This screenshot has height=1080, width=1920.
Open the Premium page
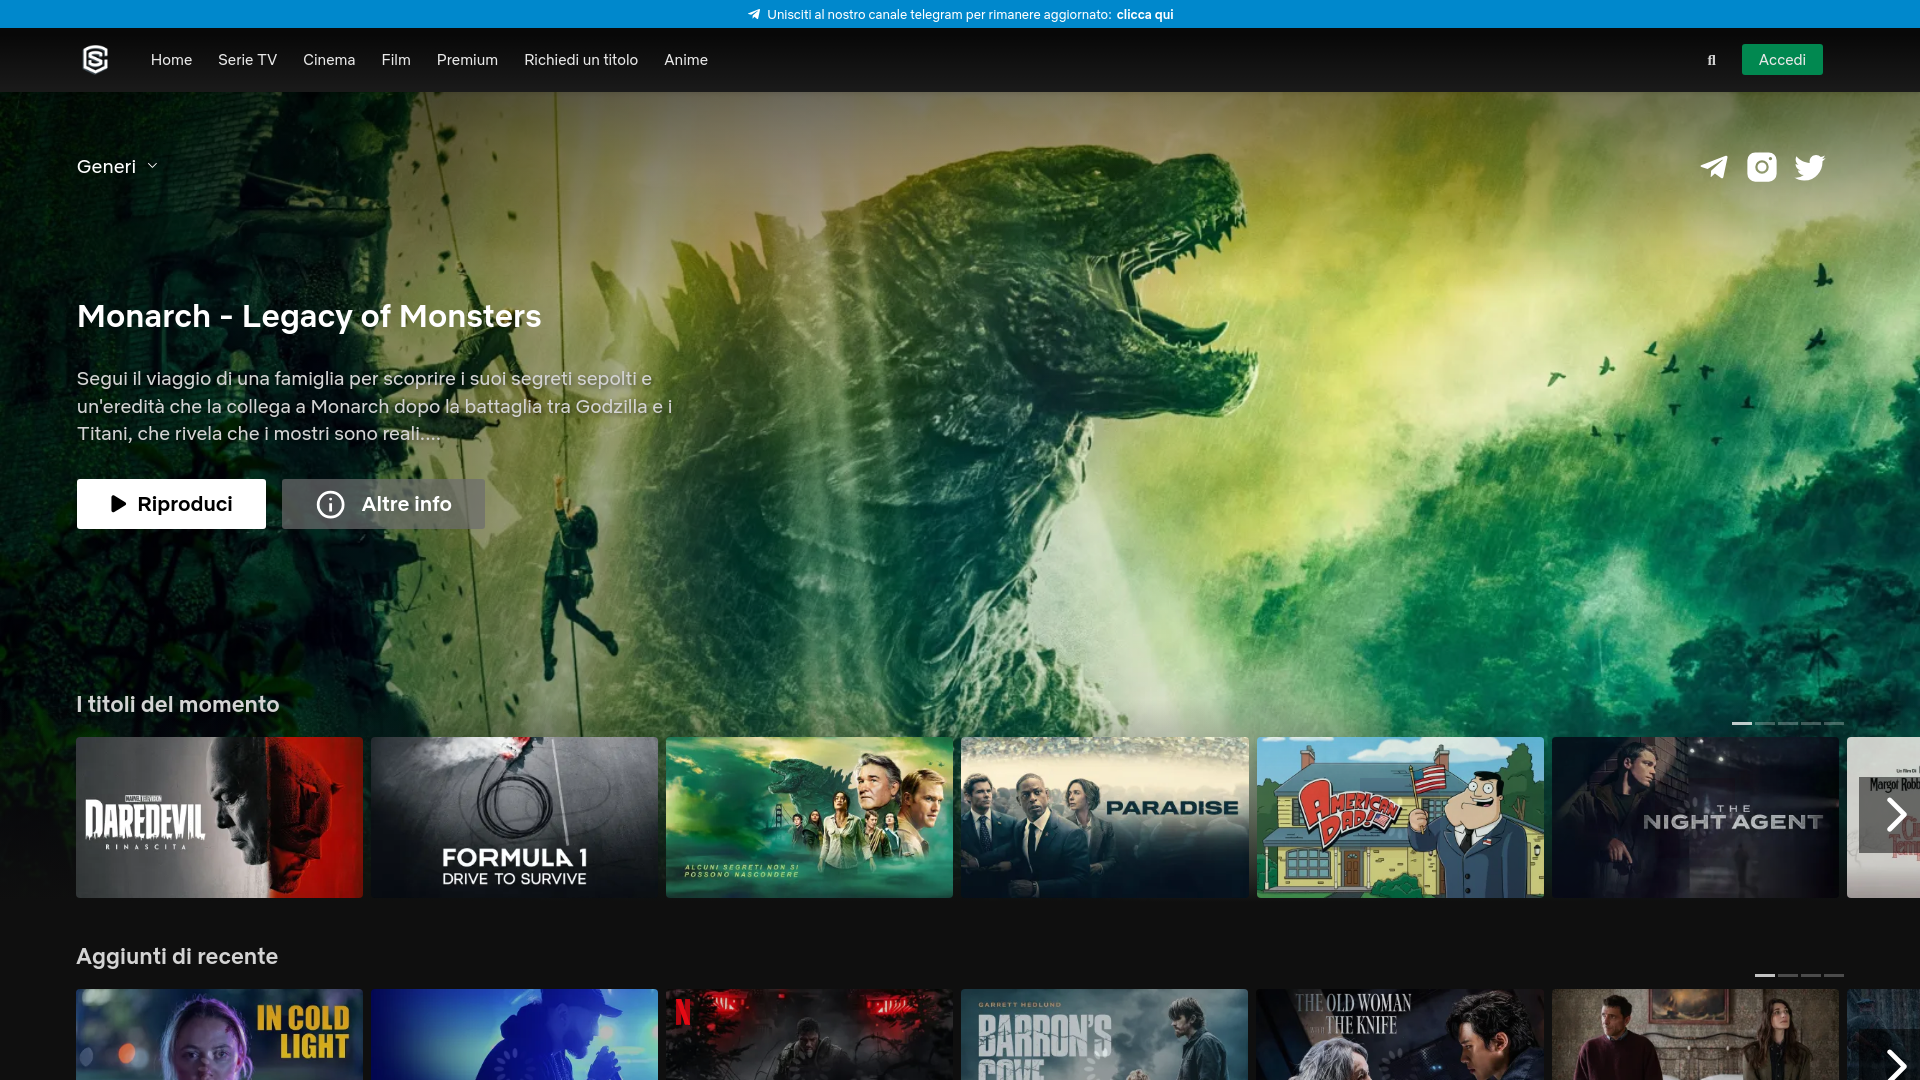click(467, 60)
